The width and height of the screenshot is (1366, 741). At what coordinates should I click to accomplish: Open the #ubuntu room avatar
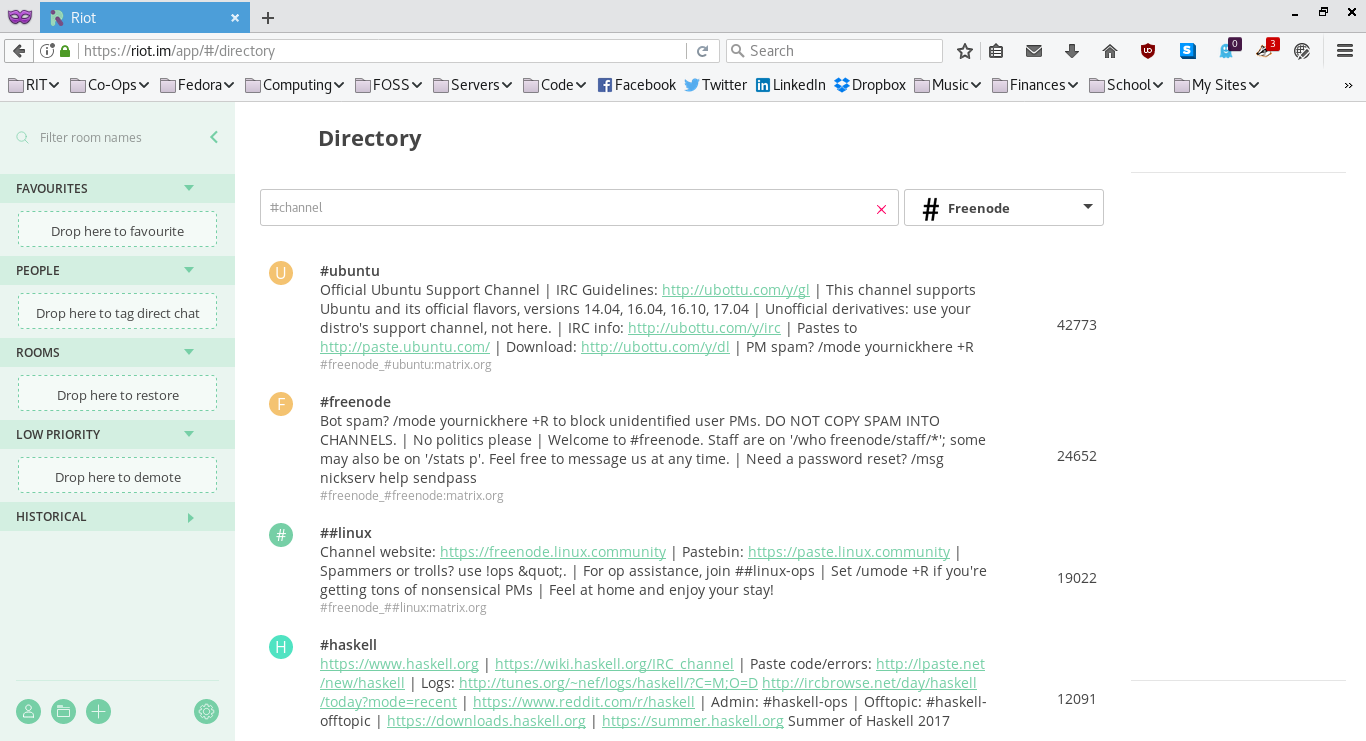click(281, 272)
